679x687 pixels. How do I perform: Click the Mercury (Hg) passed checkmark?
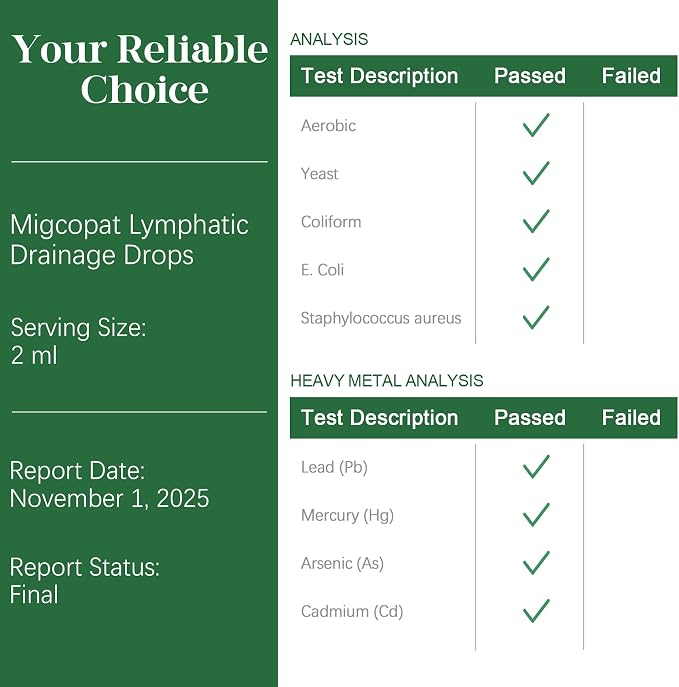(536, 515)
